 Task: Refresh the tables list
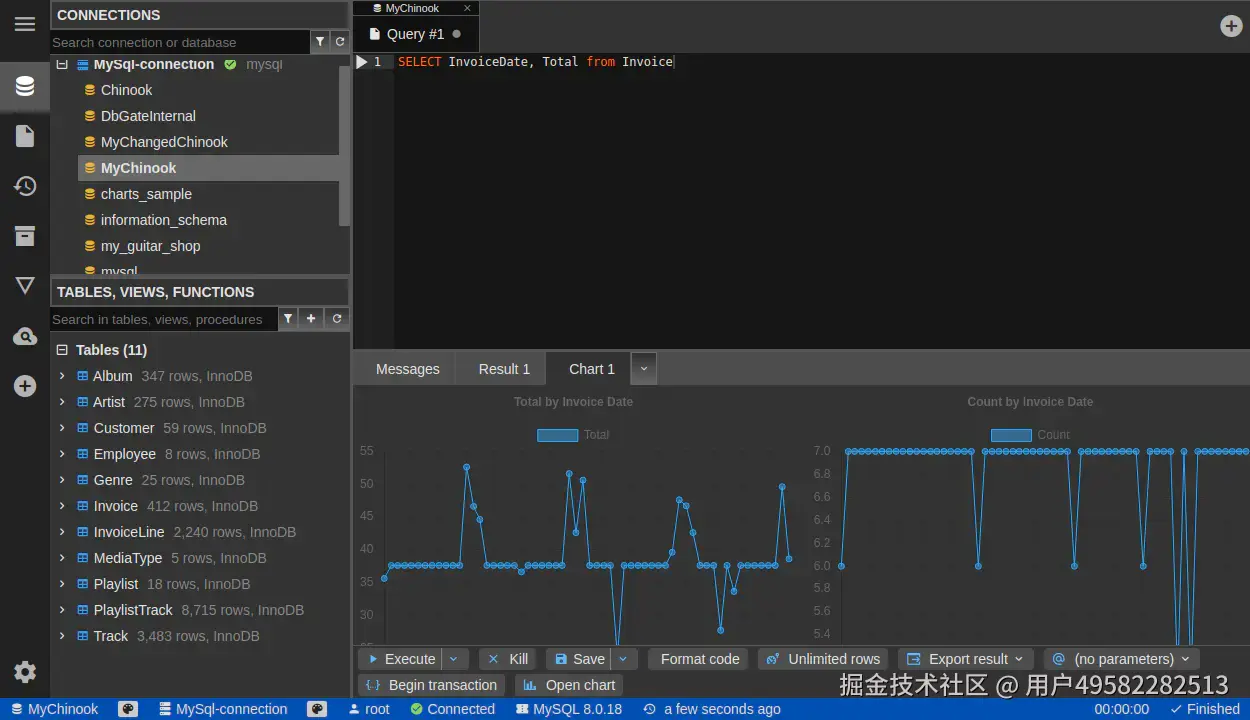click(337, 319)
